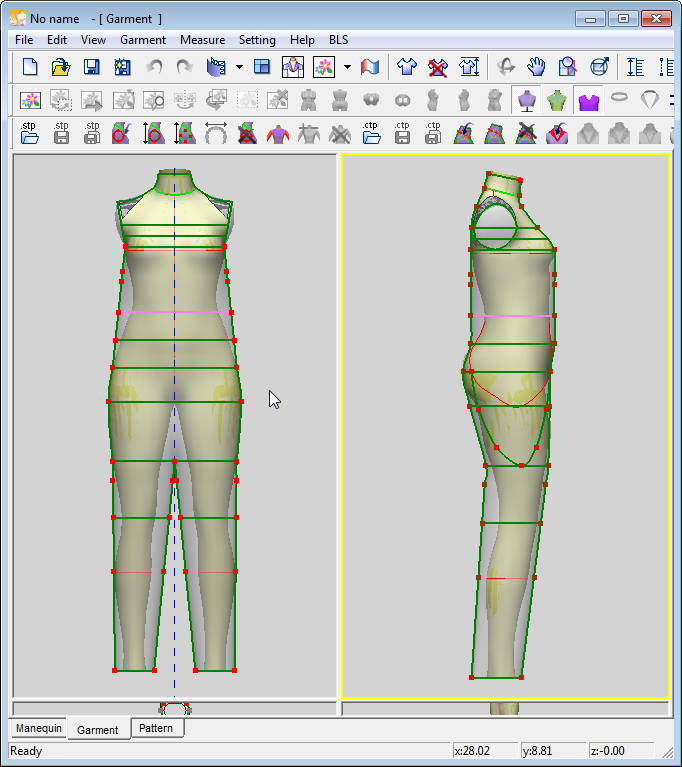Open a file using the yellow folder icon

pyautogui.click(x=61, y=67)
